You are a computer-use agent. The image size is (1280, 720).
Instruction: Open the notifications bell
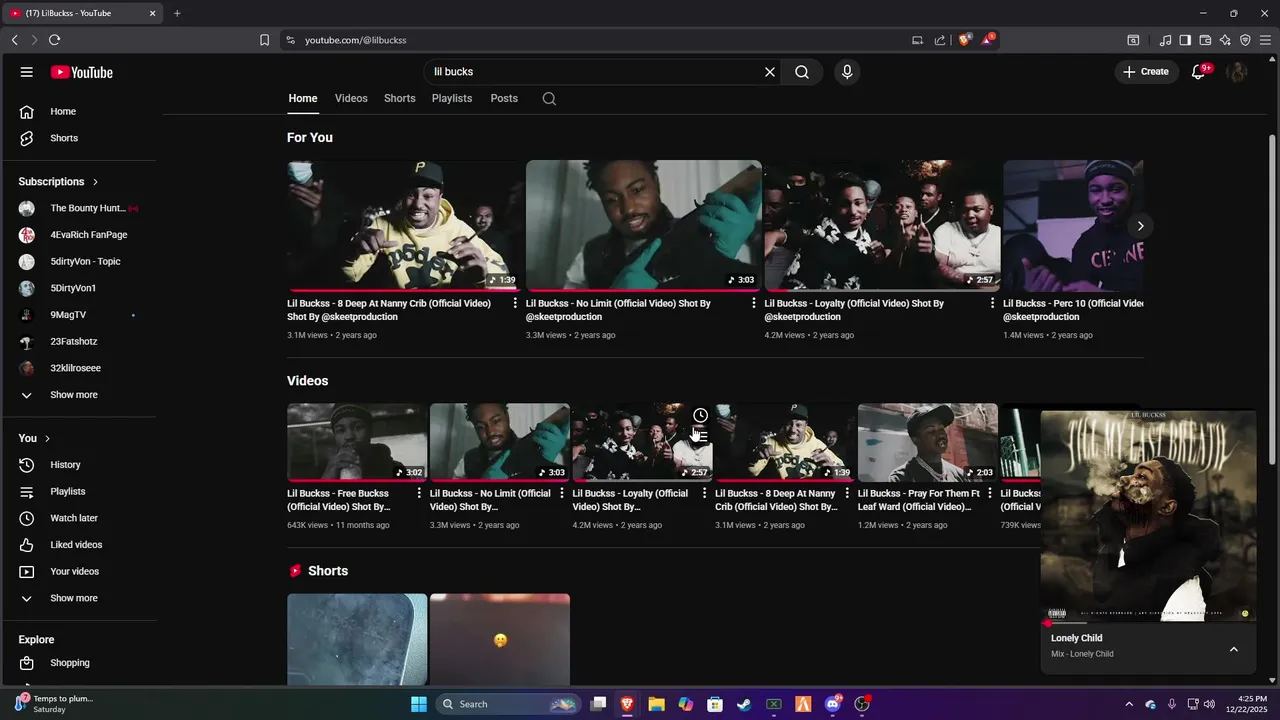point(1198,72)
